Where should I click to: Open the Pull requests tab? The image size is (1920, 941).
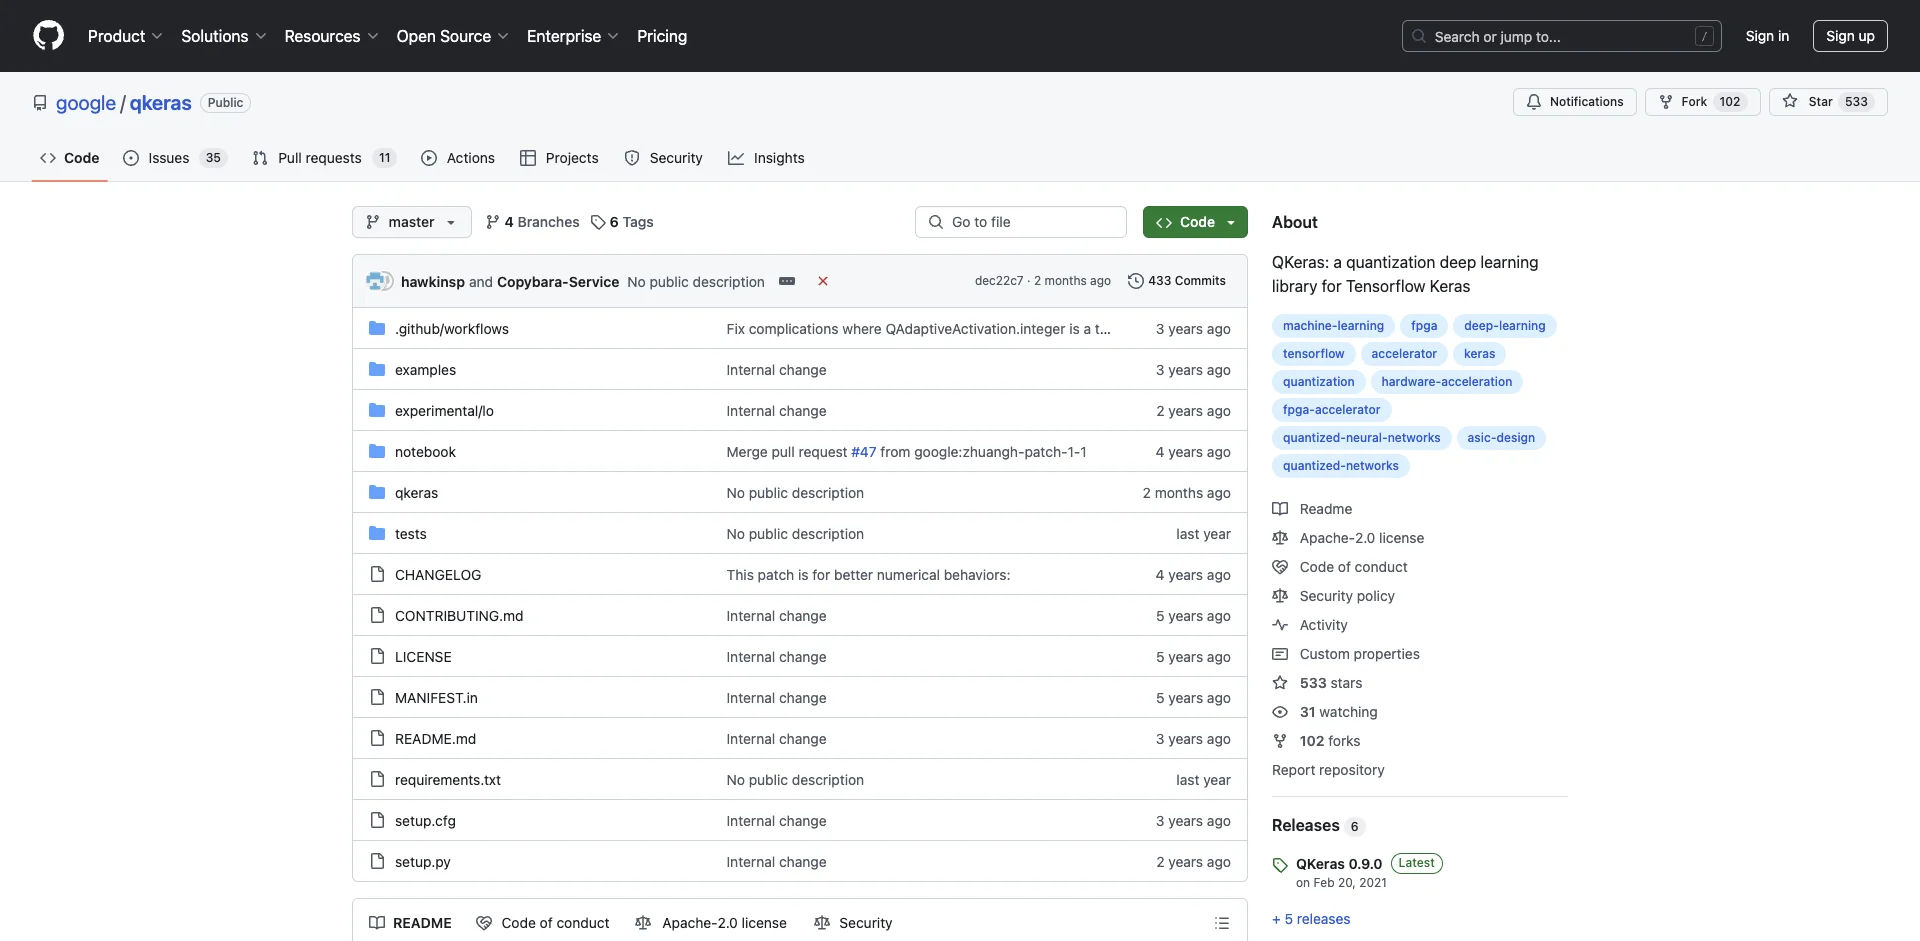(325, 158)
